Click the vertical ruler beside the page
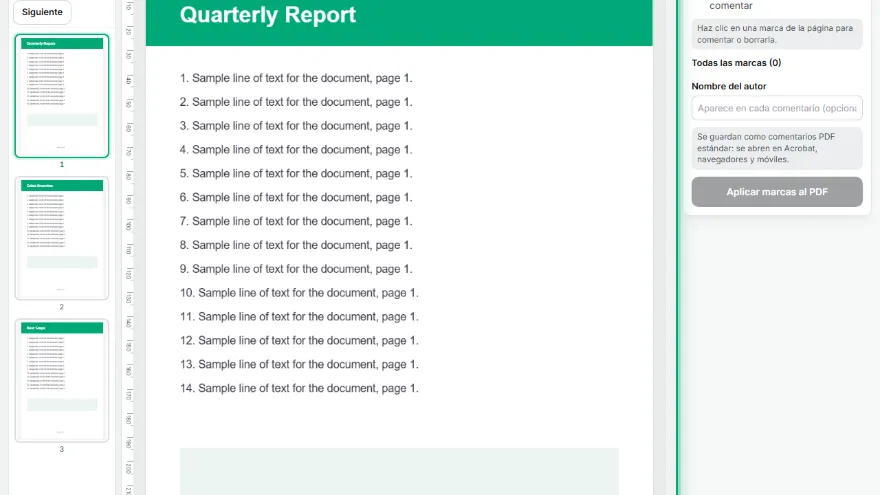The image size is (880, 495). click(x=129, y=248)
